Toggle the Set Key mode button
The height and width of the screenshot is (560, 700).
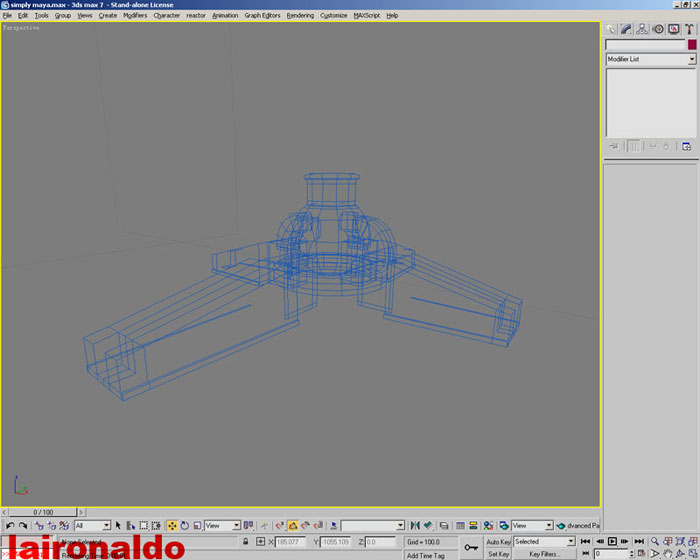[498, 553]
